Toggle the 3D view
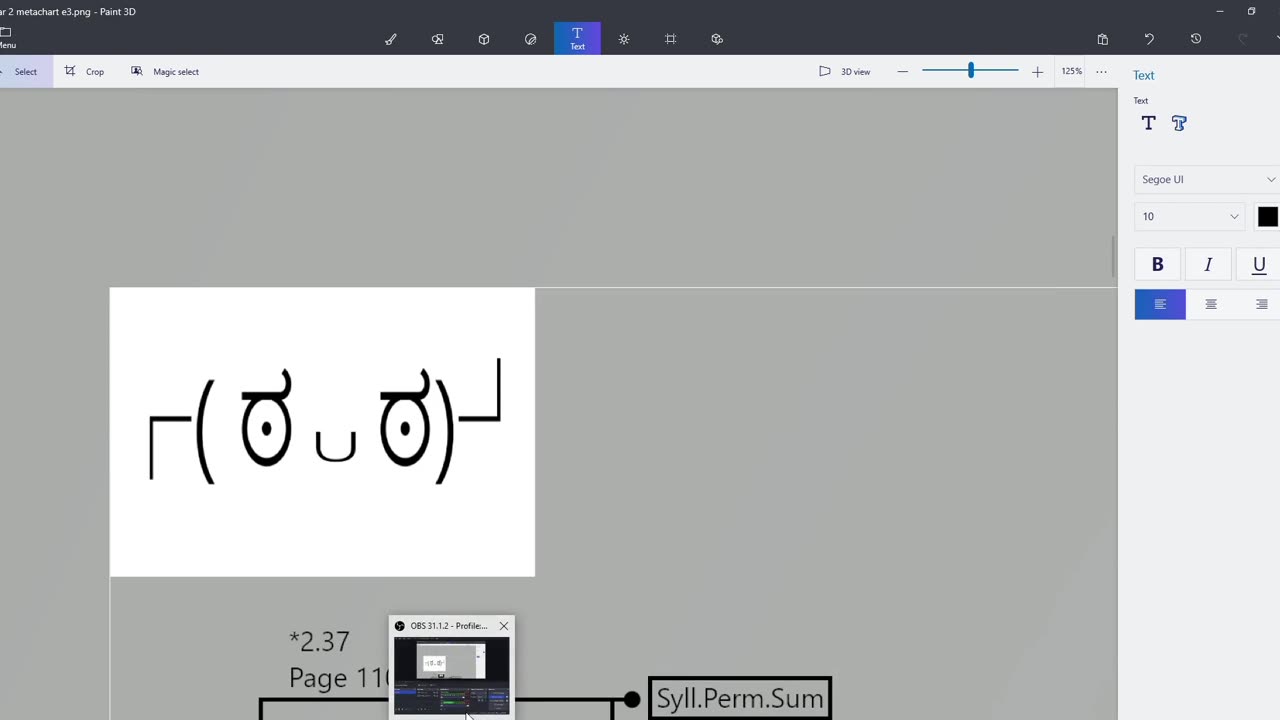 coord(845,72)
